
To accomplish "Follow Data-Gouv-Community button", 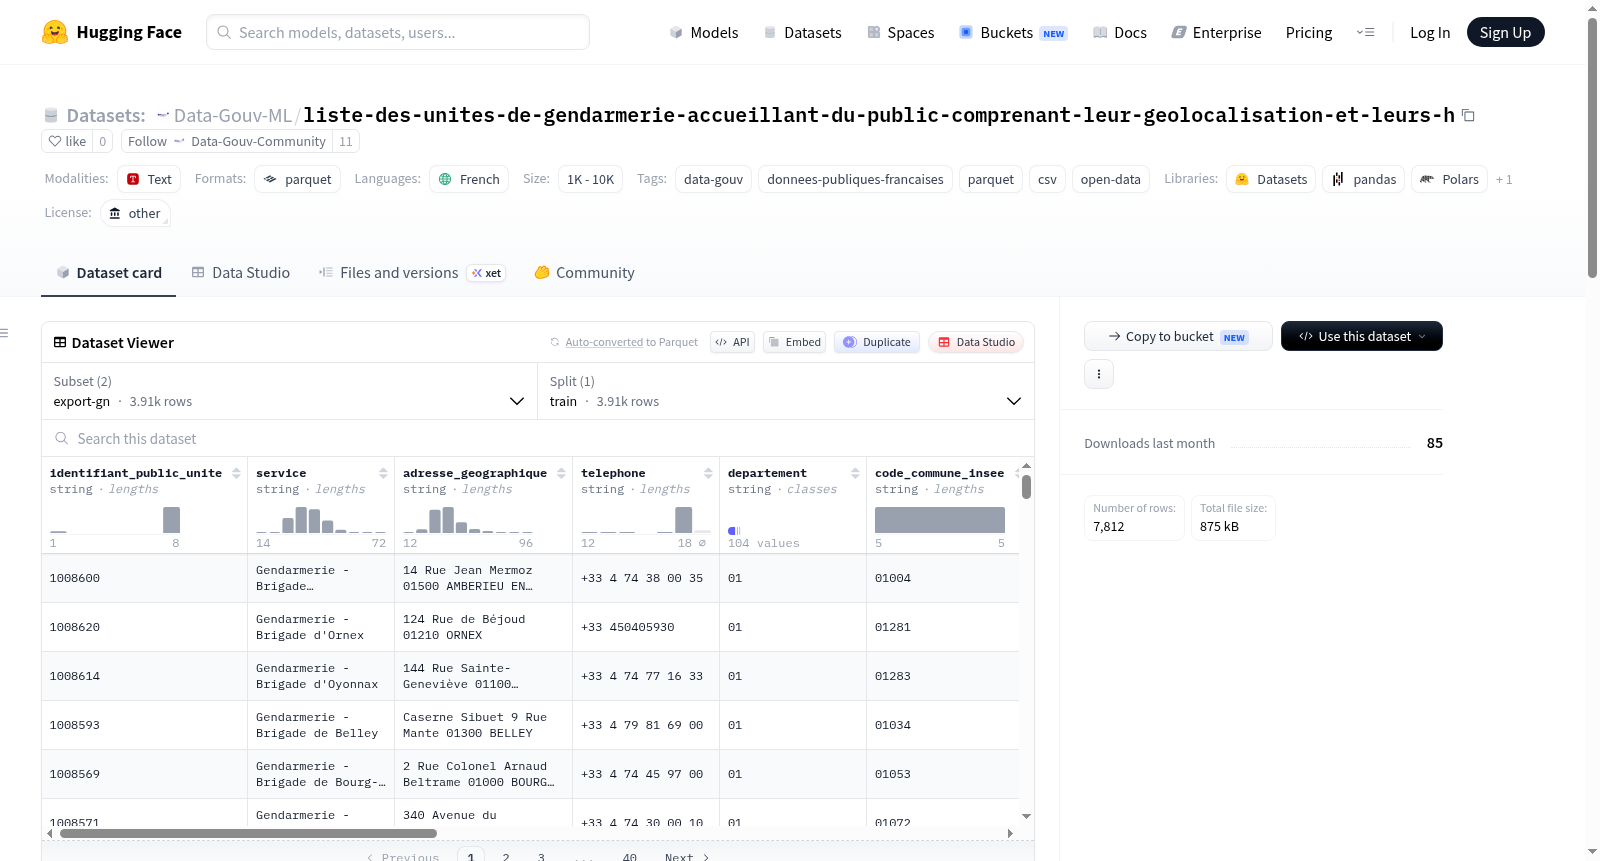I will [x=227, y=141].
